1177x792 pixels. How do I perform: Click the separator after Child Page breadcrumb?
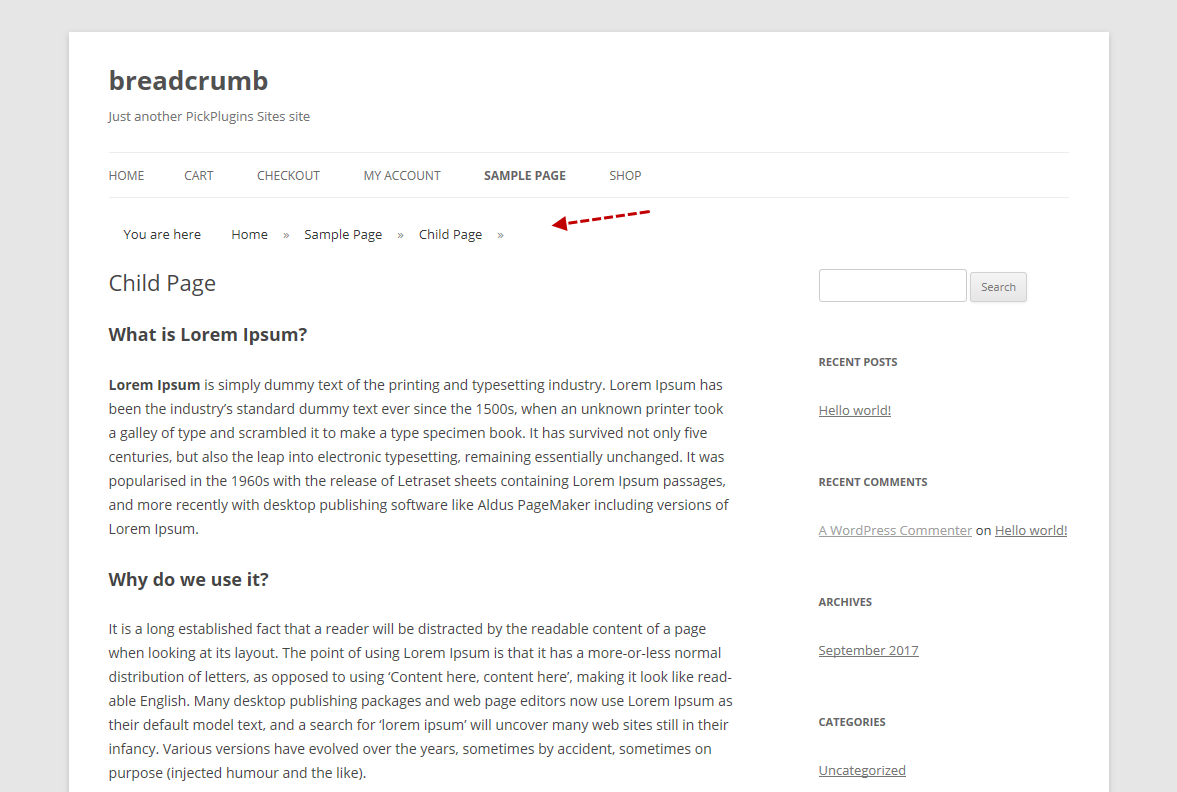tap(500, 234)
